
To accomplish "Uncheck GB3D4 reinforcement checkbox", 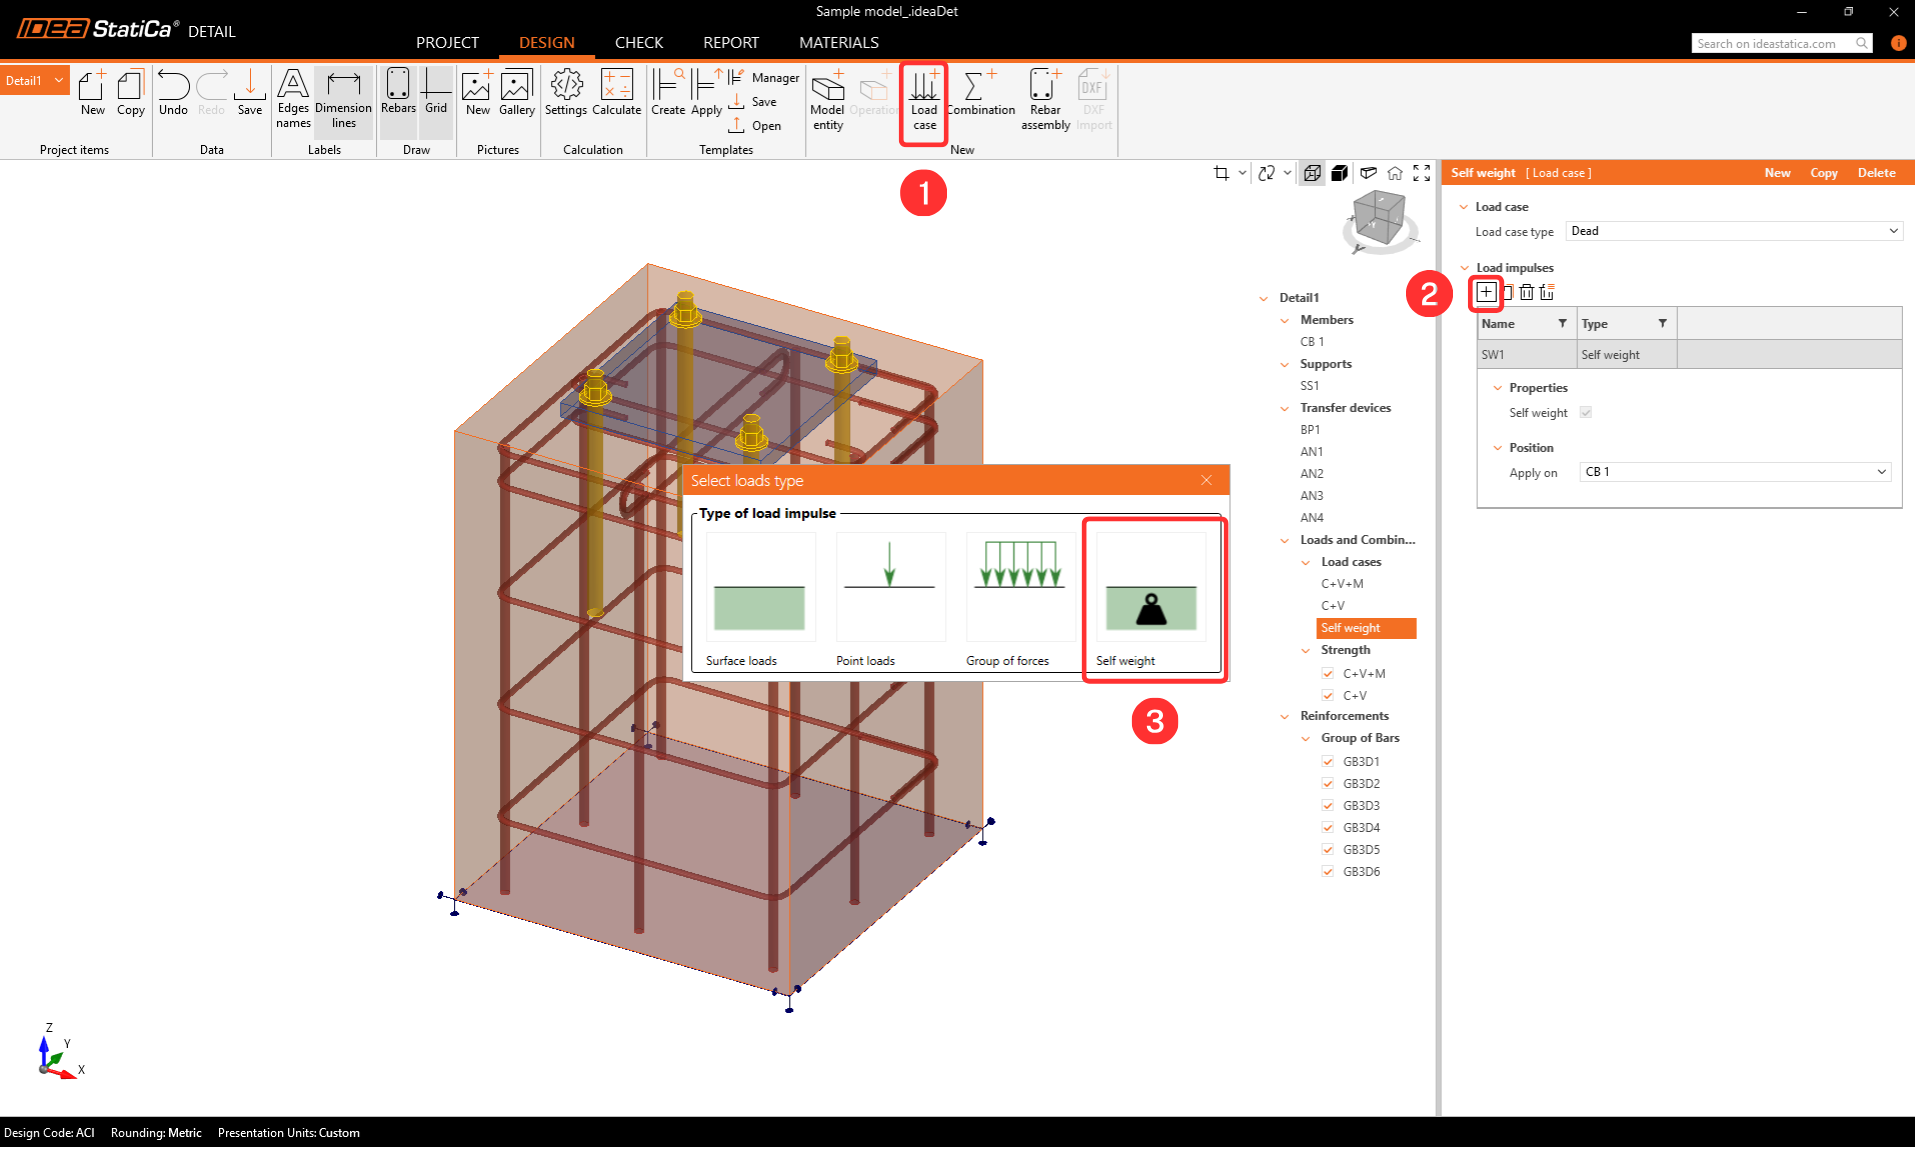I will [1328, 827].
